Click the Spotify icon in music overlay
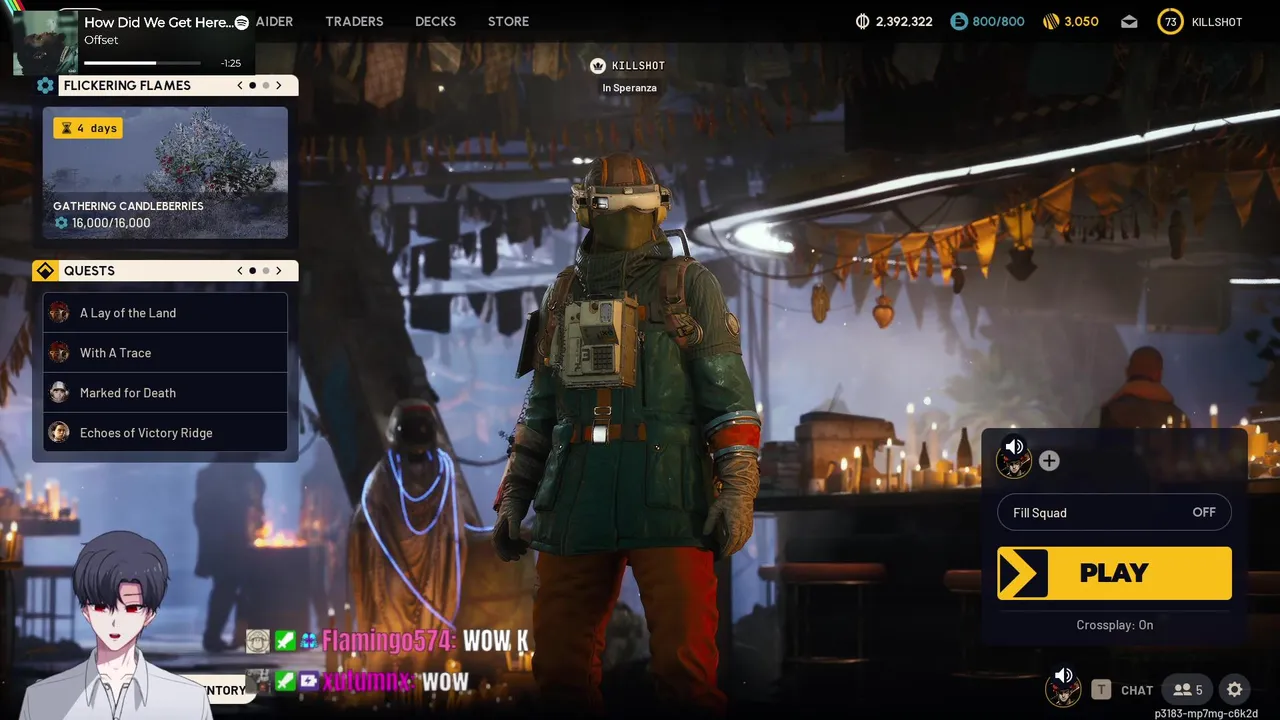The image size is (1280, 720). point(241,22)
